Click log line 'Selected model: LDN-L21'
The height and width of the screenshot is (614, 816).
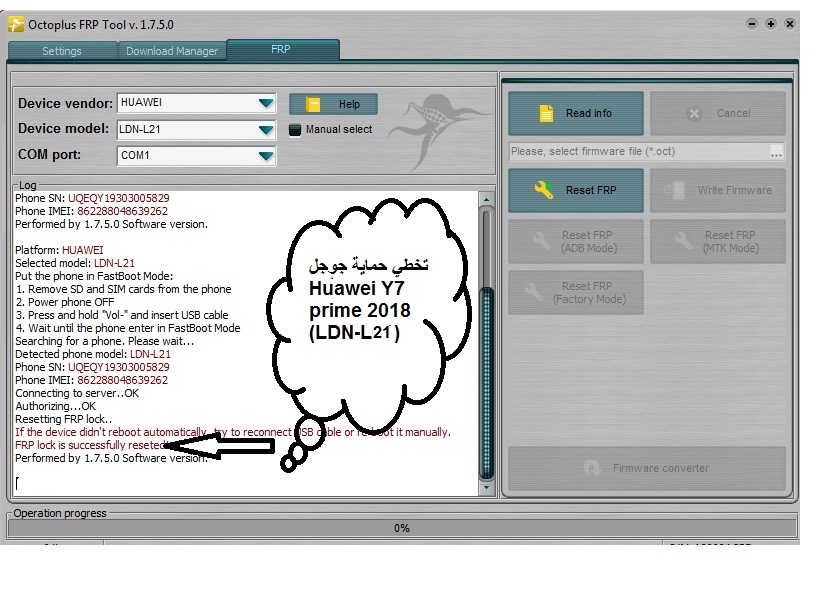point(75,263)
